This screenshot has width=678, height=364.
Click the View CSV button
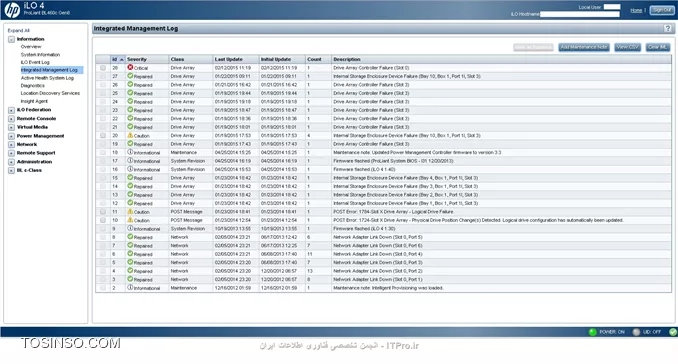tap(627, 47)
